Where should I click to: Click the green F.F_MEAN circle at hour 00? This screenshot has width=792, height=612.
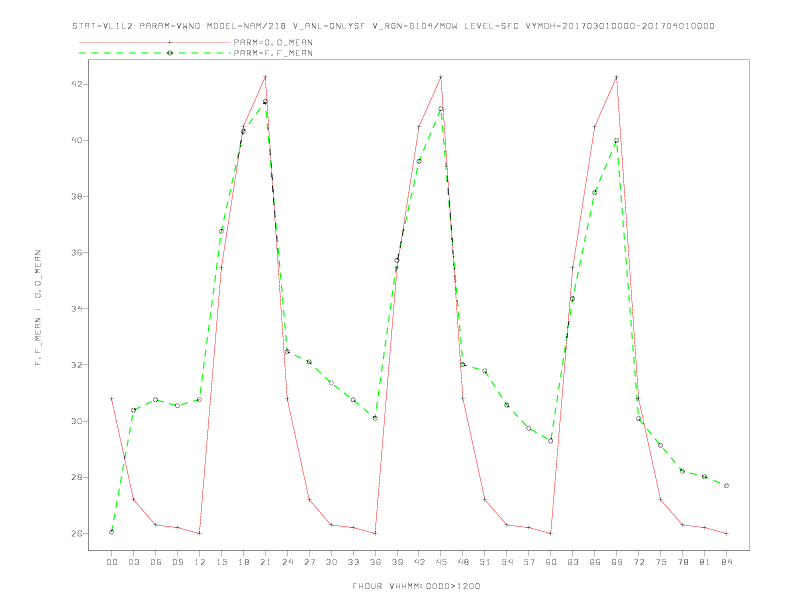pyautogui.click(x=112, y=532)
